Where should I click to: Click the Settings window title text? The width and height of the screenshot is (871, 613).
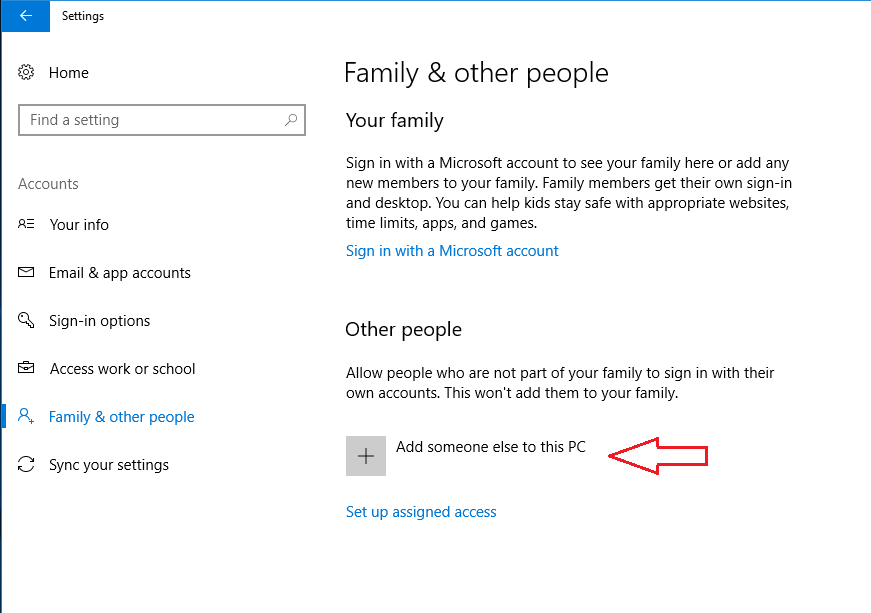83,16
